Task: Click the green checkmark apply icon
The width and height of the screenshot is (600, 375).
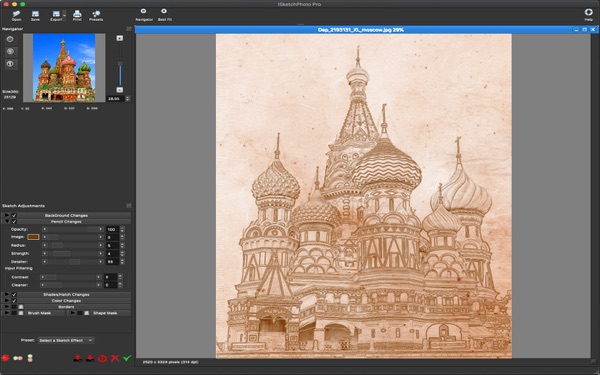Action: pyautogui.click(x=127, y=358)
